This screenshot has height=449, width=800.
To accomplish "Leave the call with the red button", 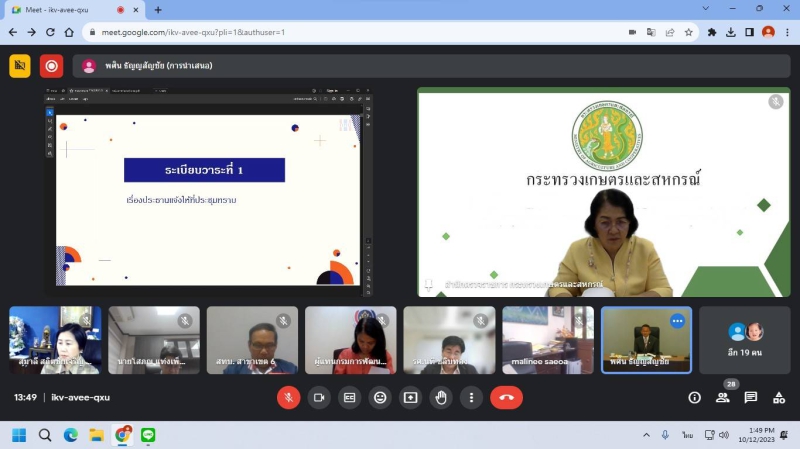I will point(506,397).
